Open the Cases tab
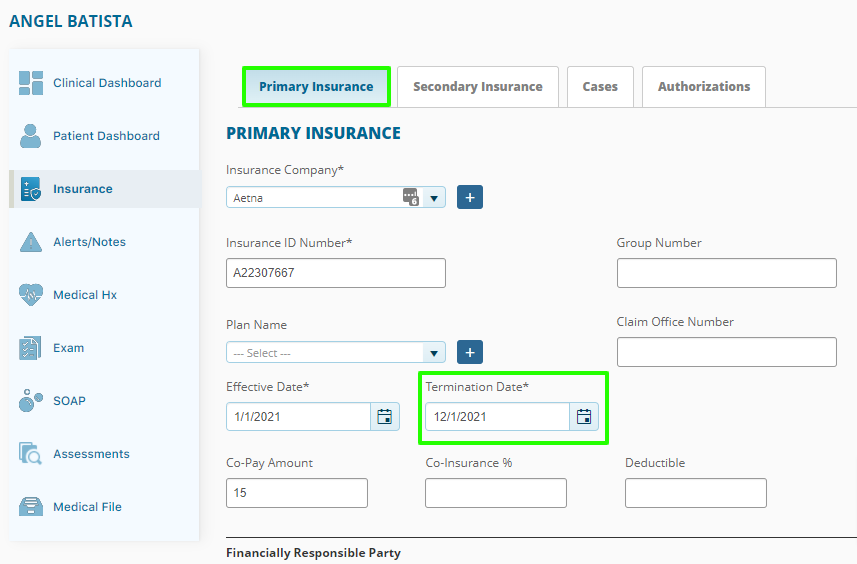The height and width of the screenshot is (564, 857). click(x=600, y=87)
